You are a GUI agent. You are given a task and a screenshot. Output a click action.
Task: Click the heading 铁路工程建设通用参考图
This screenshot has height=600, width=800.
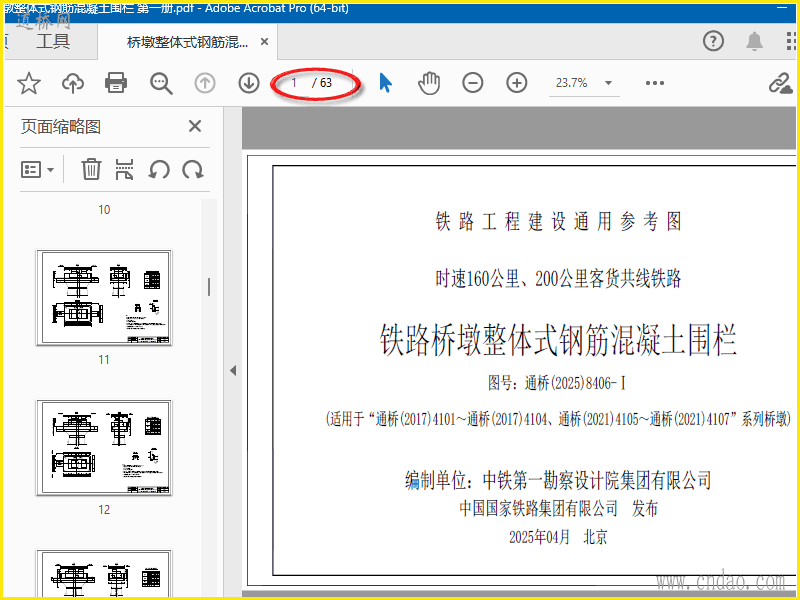pos(559,221)
